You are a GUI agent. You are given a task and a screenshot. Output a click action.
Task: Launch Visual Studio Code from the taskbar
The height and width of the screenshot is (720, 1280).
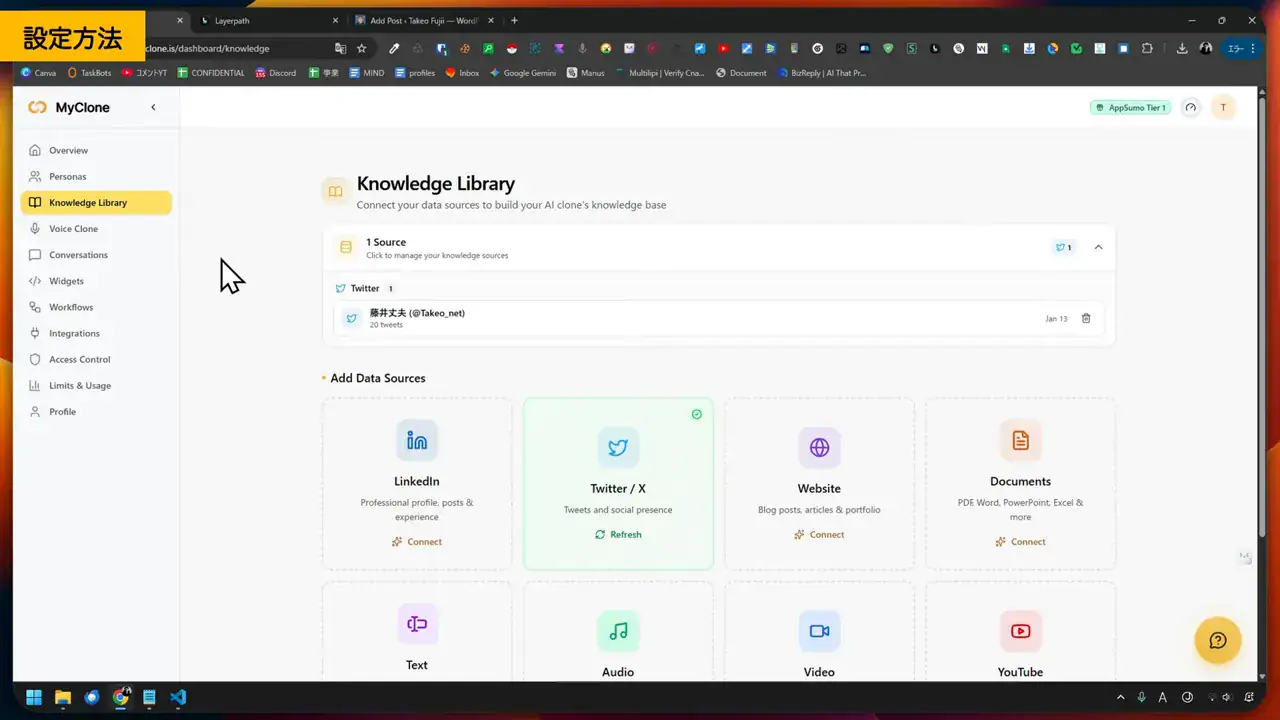[x=178, y=697]
